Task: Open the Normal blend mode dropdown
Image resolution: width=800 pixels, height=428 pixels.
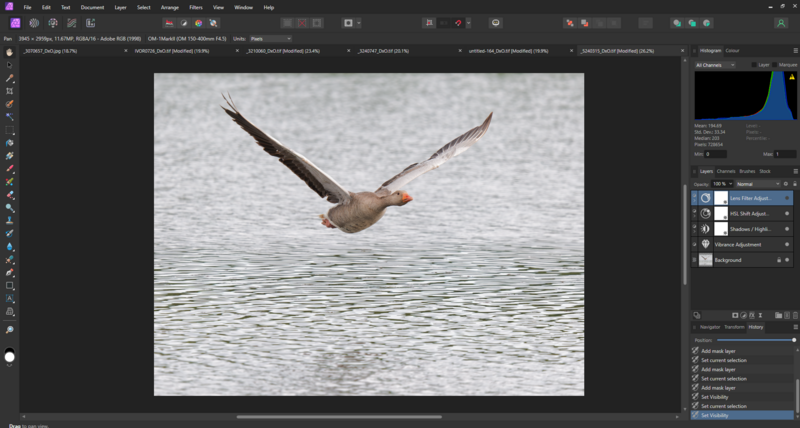Action: tap(758, 184)
